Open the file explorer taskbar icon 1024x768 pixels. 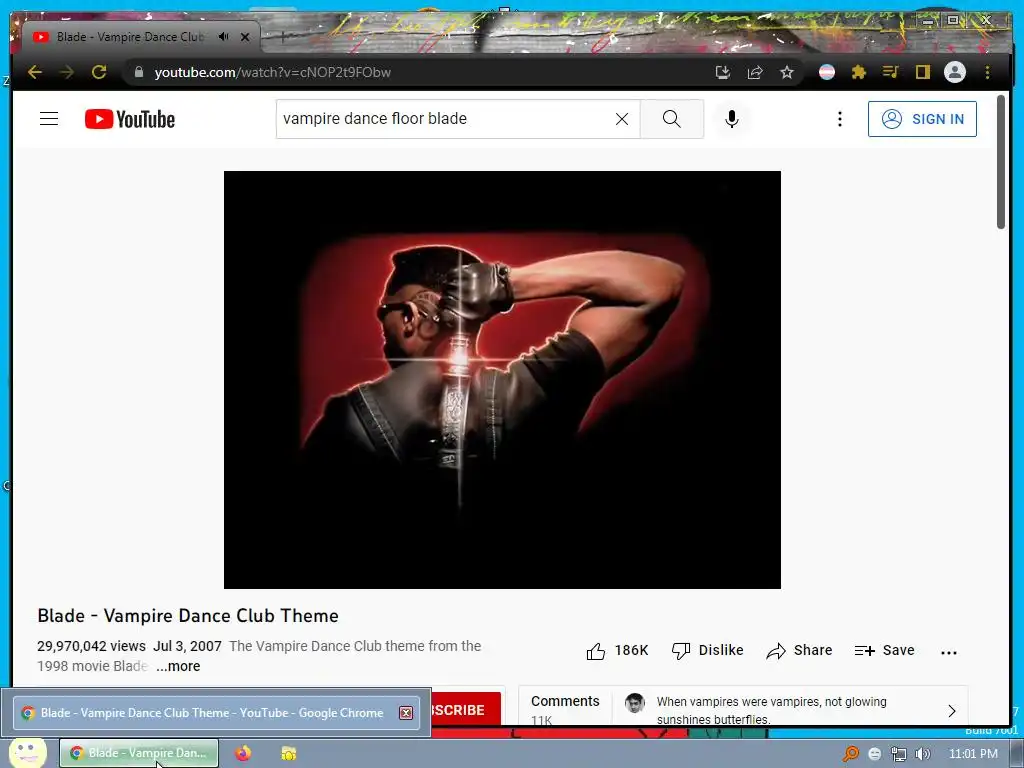coord(289,753)
